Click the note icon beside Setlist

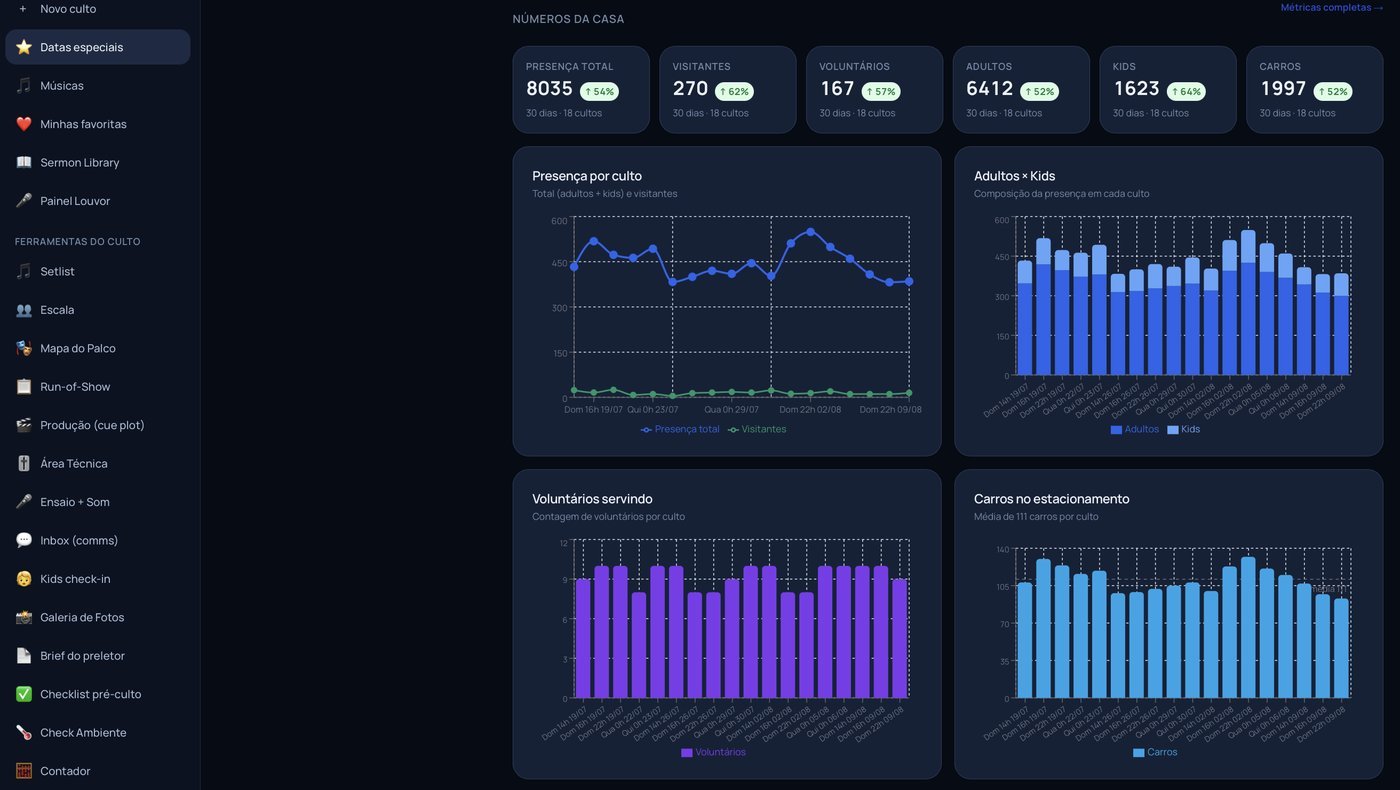24,272
